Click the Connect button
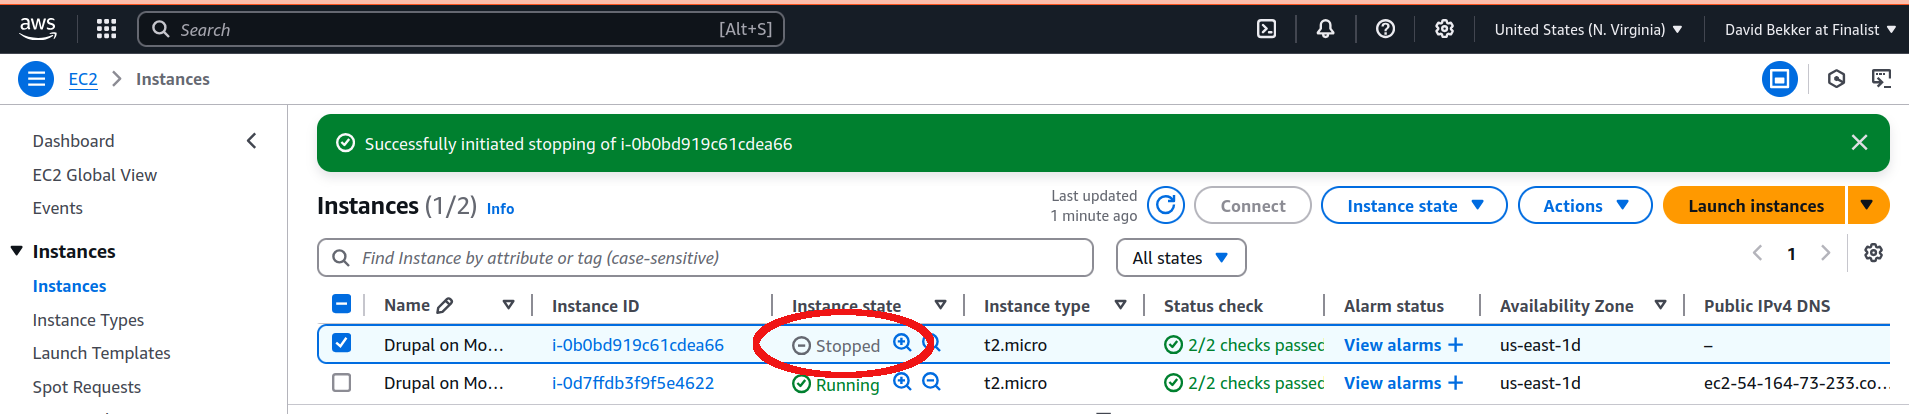The image size is (1909, 414). 1253,205
